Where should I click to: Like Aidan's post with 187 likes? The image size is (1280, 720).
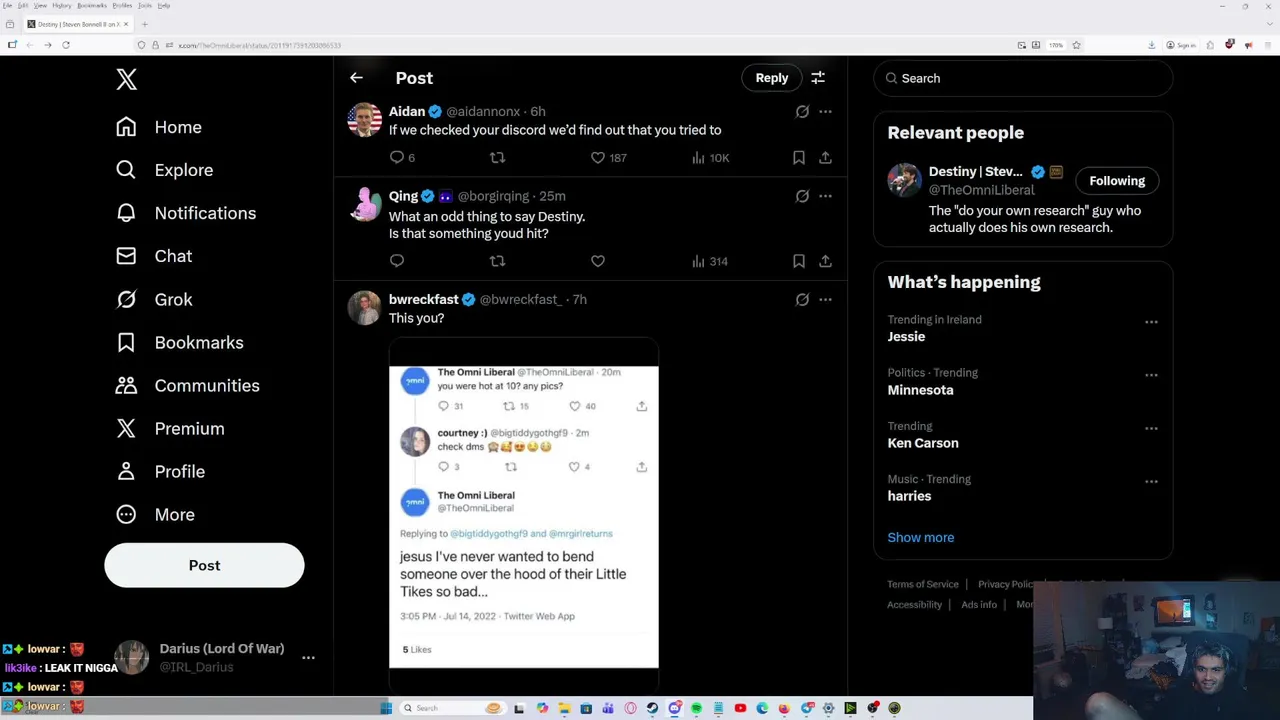pyautogui.click(x=608, y=157)
